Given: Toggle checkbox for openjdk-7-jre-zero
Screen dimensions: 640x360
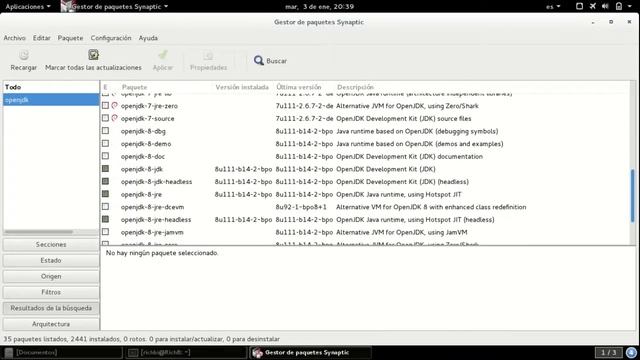Looking at the screenshot, I should (105, 106).
